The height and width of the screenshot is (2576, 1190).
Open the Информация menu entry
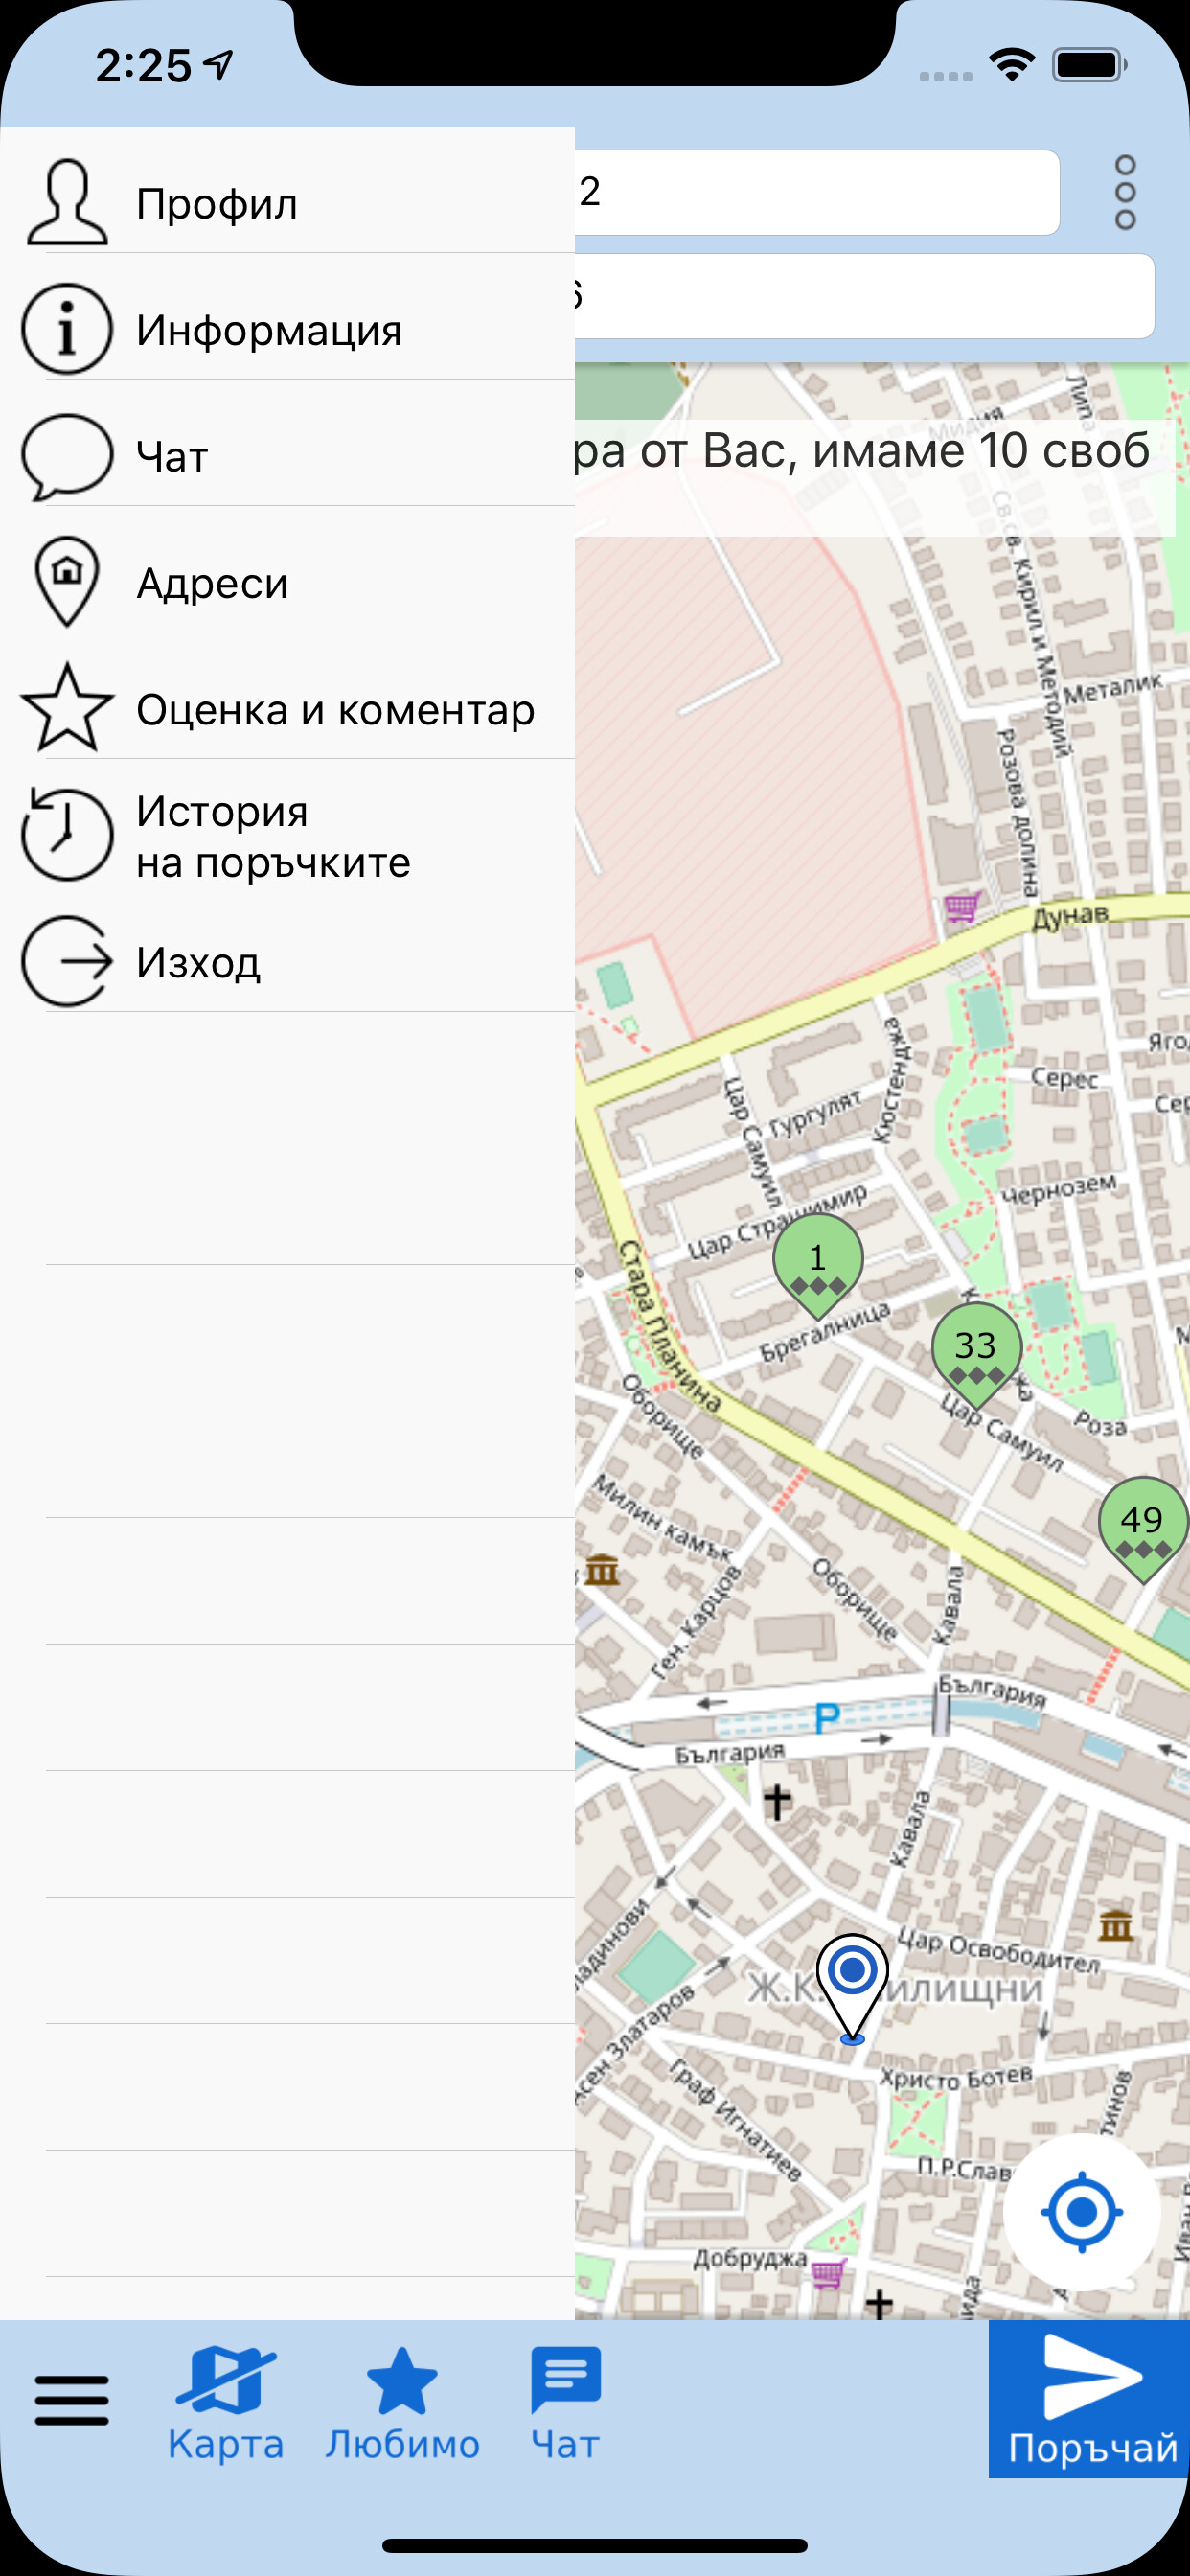pos(287,316)
